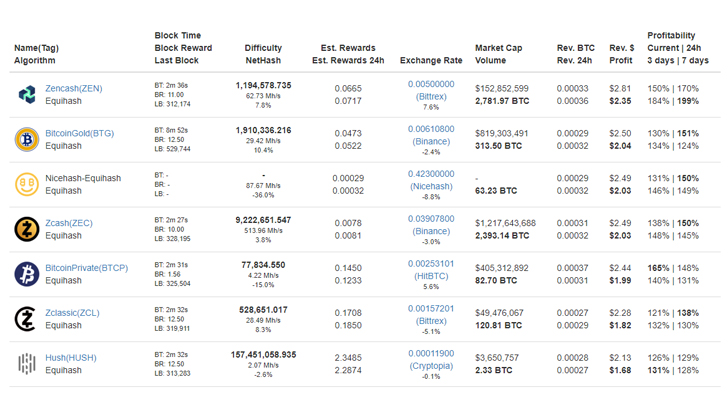The width and height of the screenshot is (728, 410).
Task: Click the Nicehash smiley face icon
Action: (27, 184)
